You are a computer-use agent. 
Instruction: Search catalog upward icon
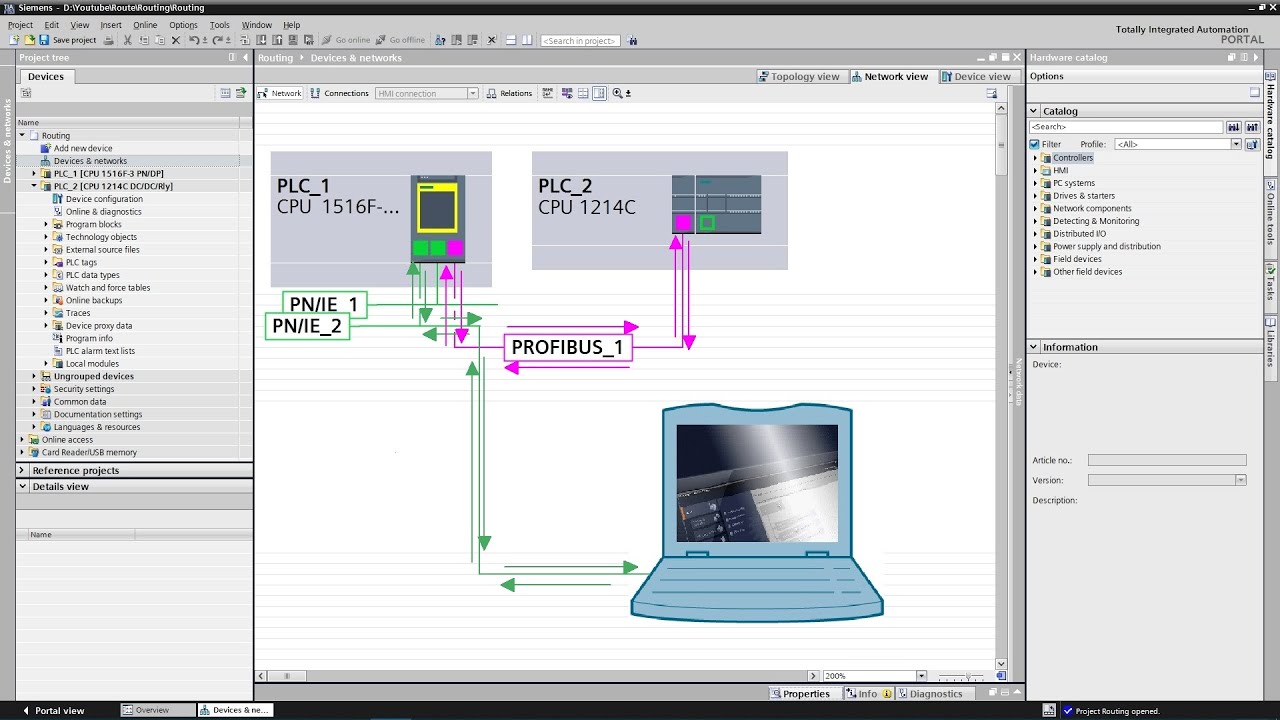point(1252,127)
